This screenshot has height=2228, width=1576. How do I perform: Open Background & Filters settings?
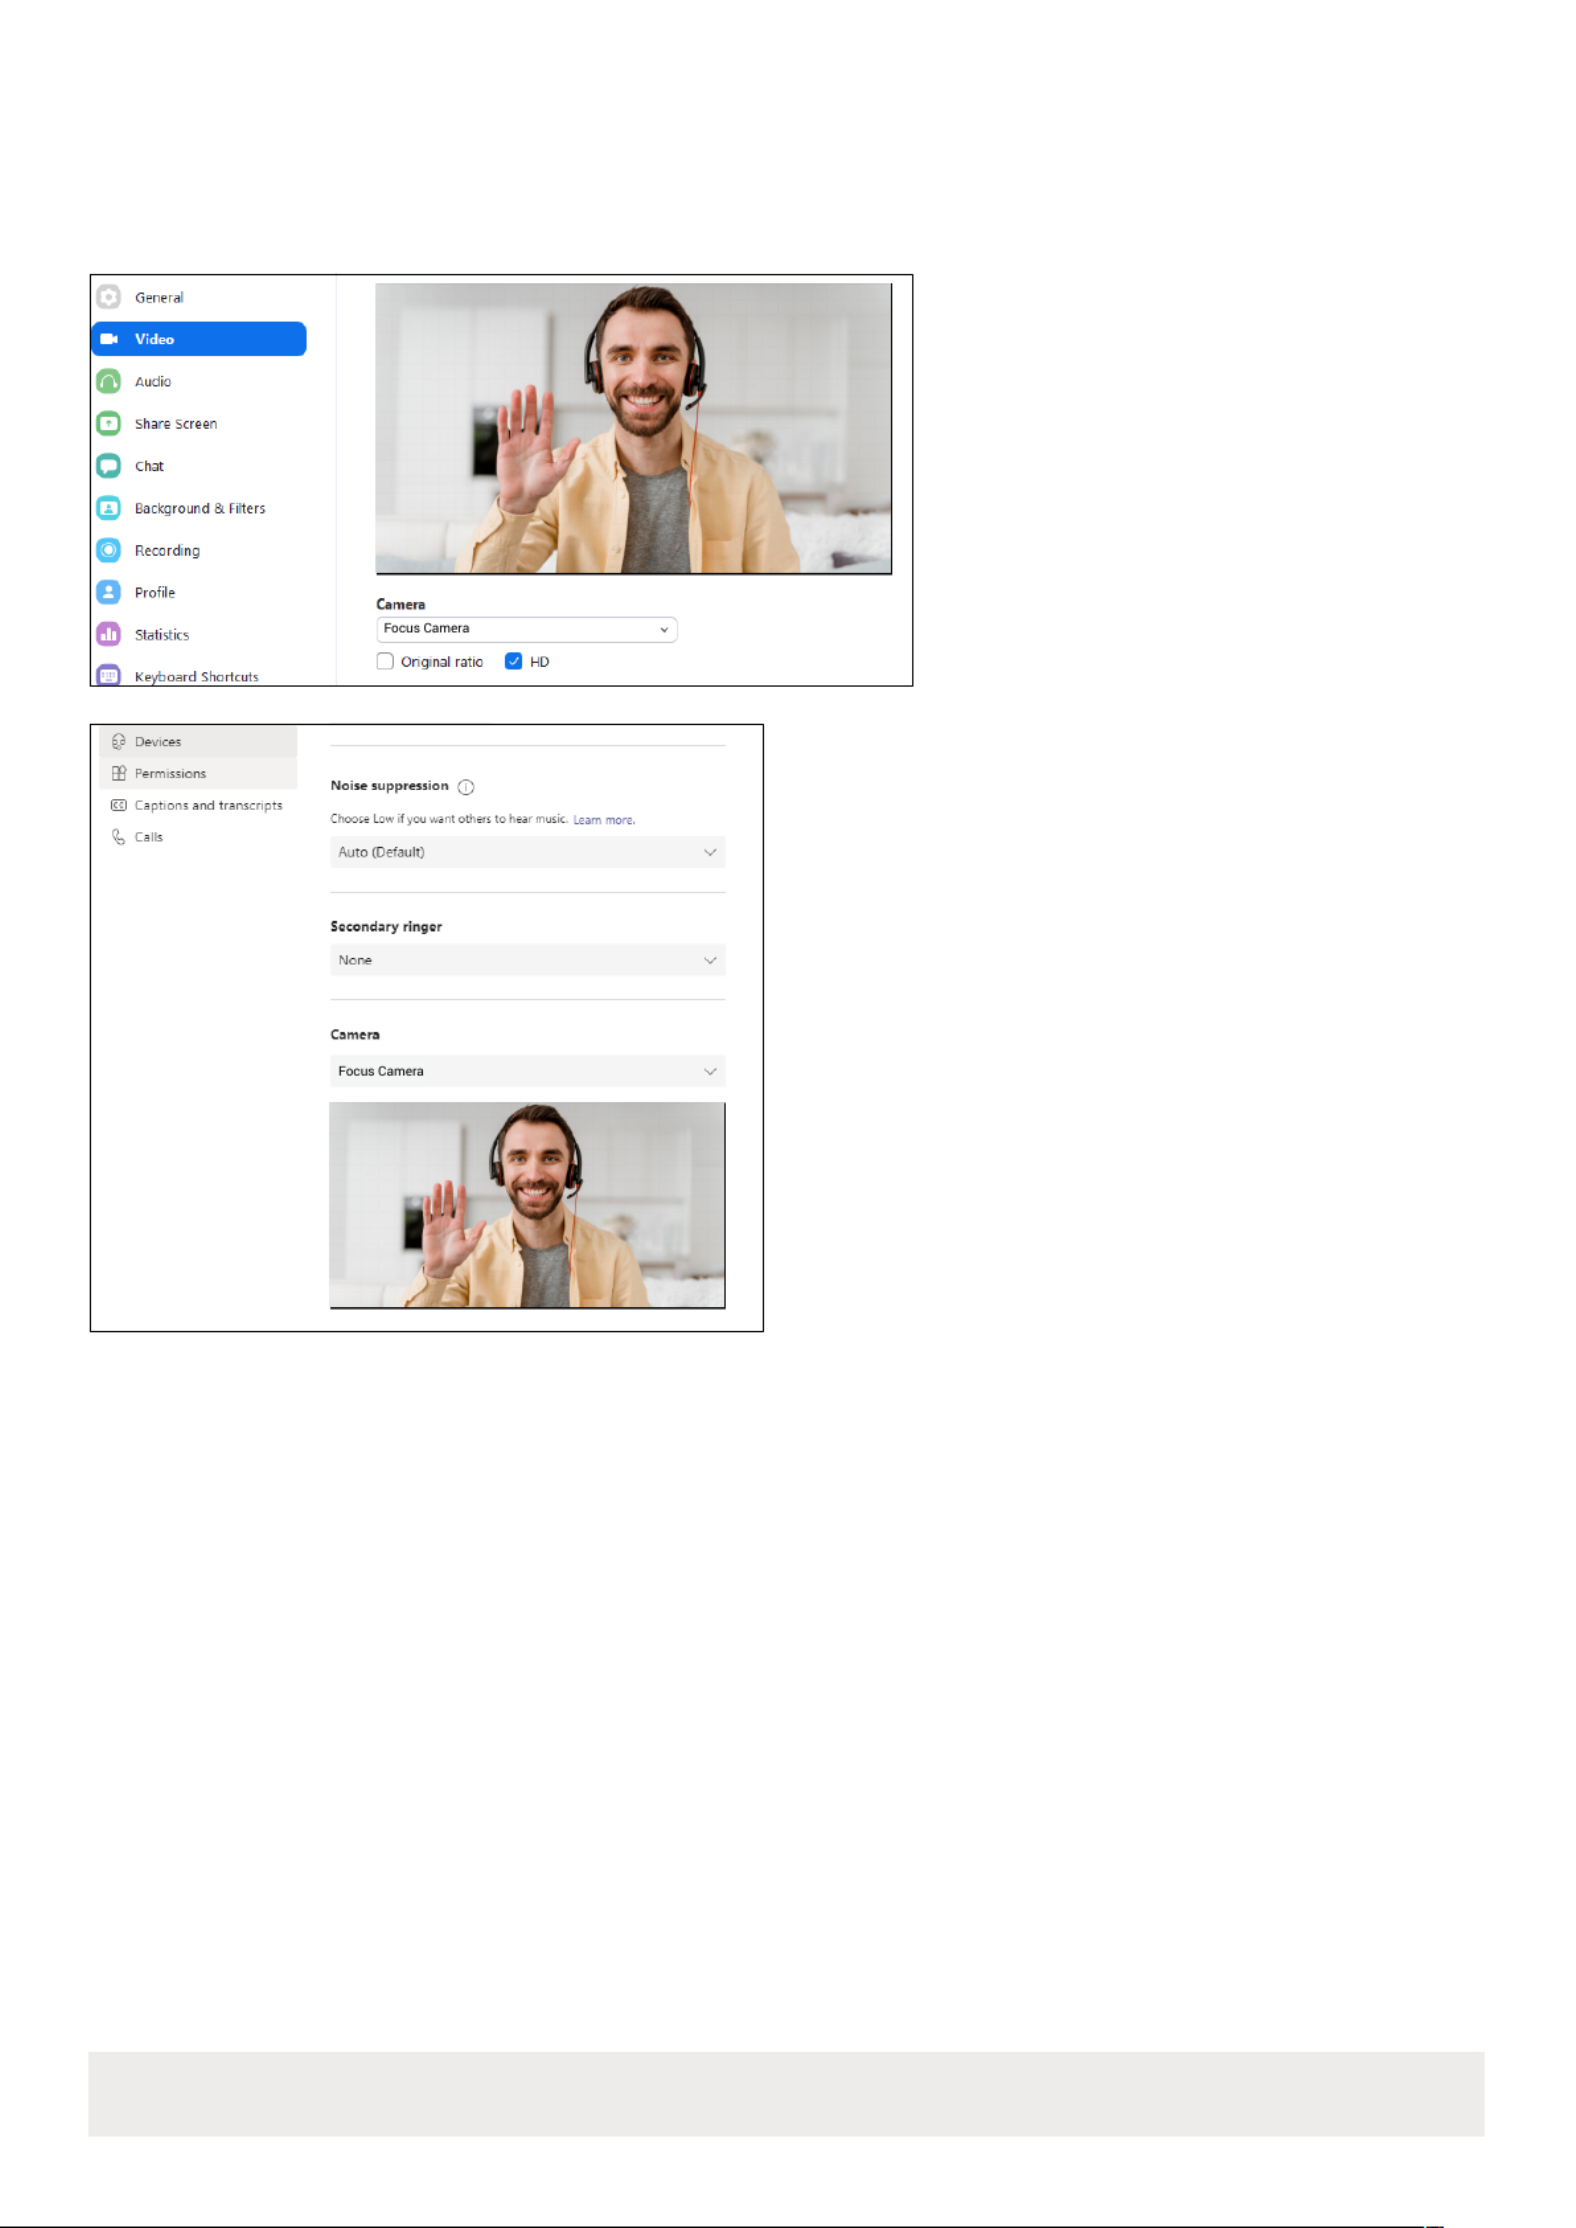[x=199, y=508]
